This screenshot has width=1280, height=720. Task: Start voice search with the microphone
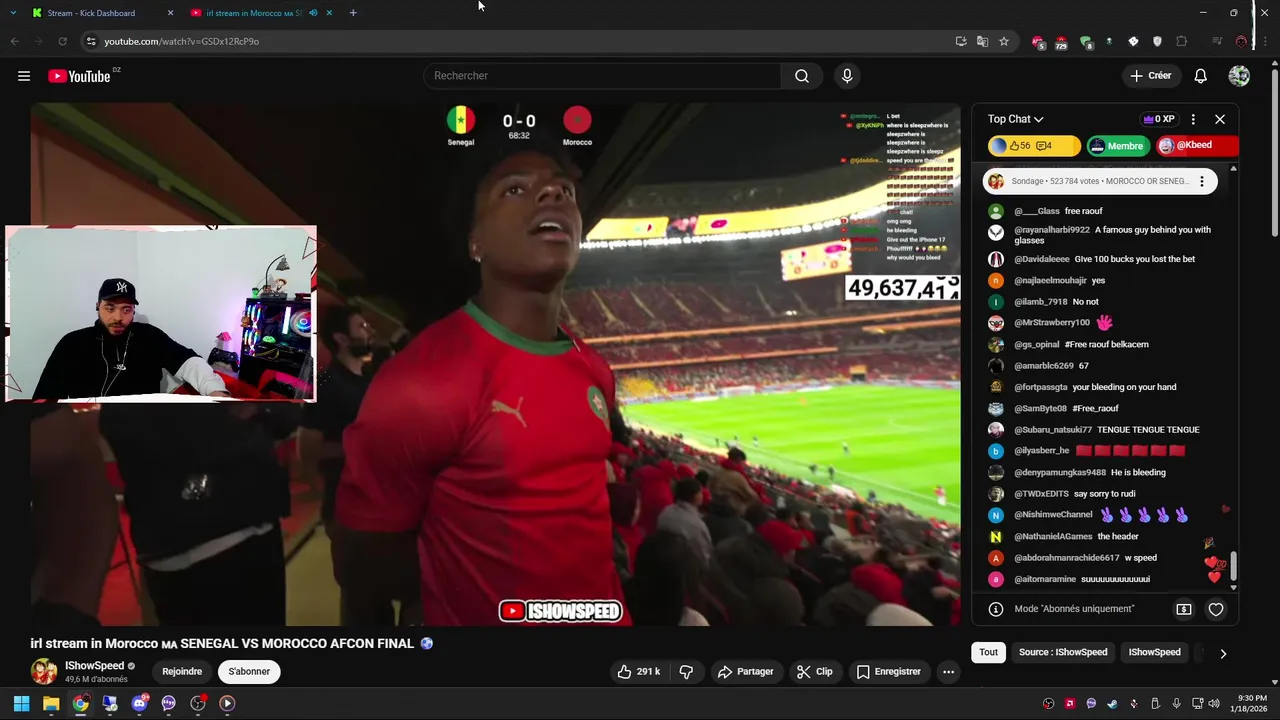847,76
